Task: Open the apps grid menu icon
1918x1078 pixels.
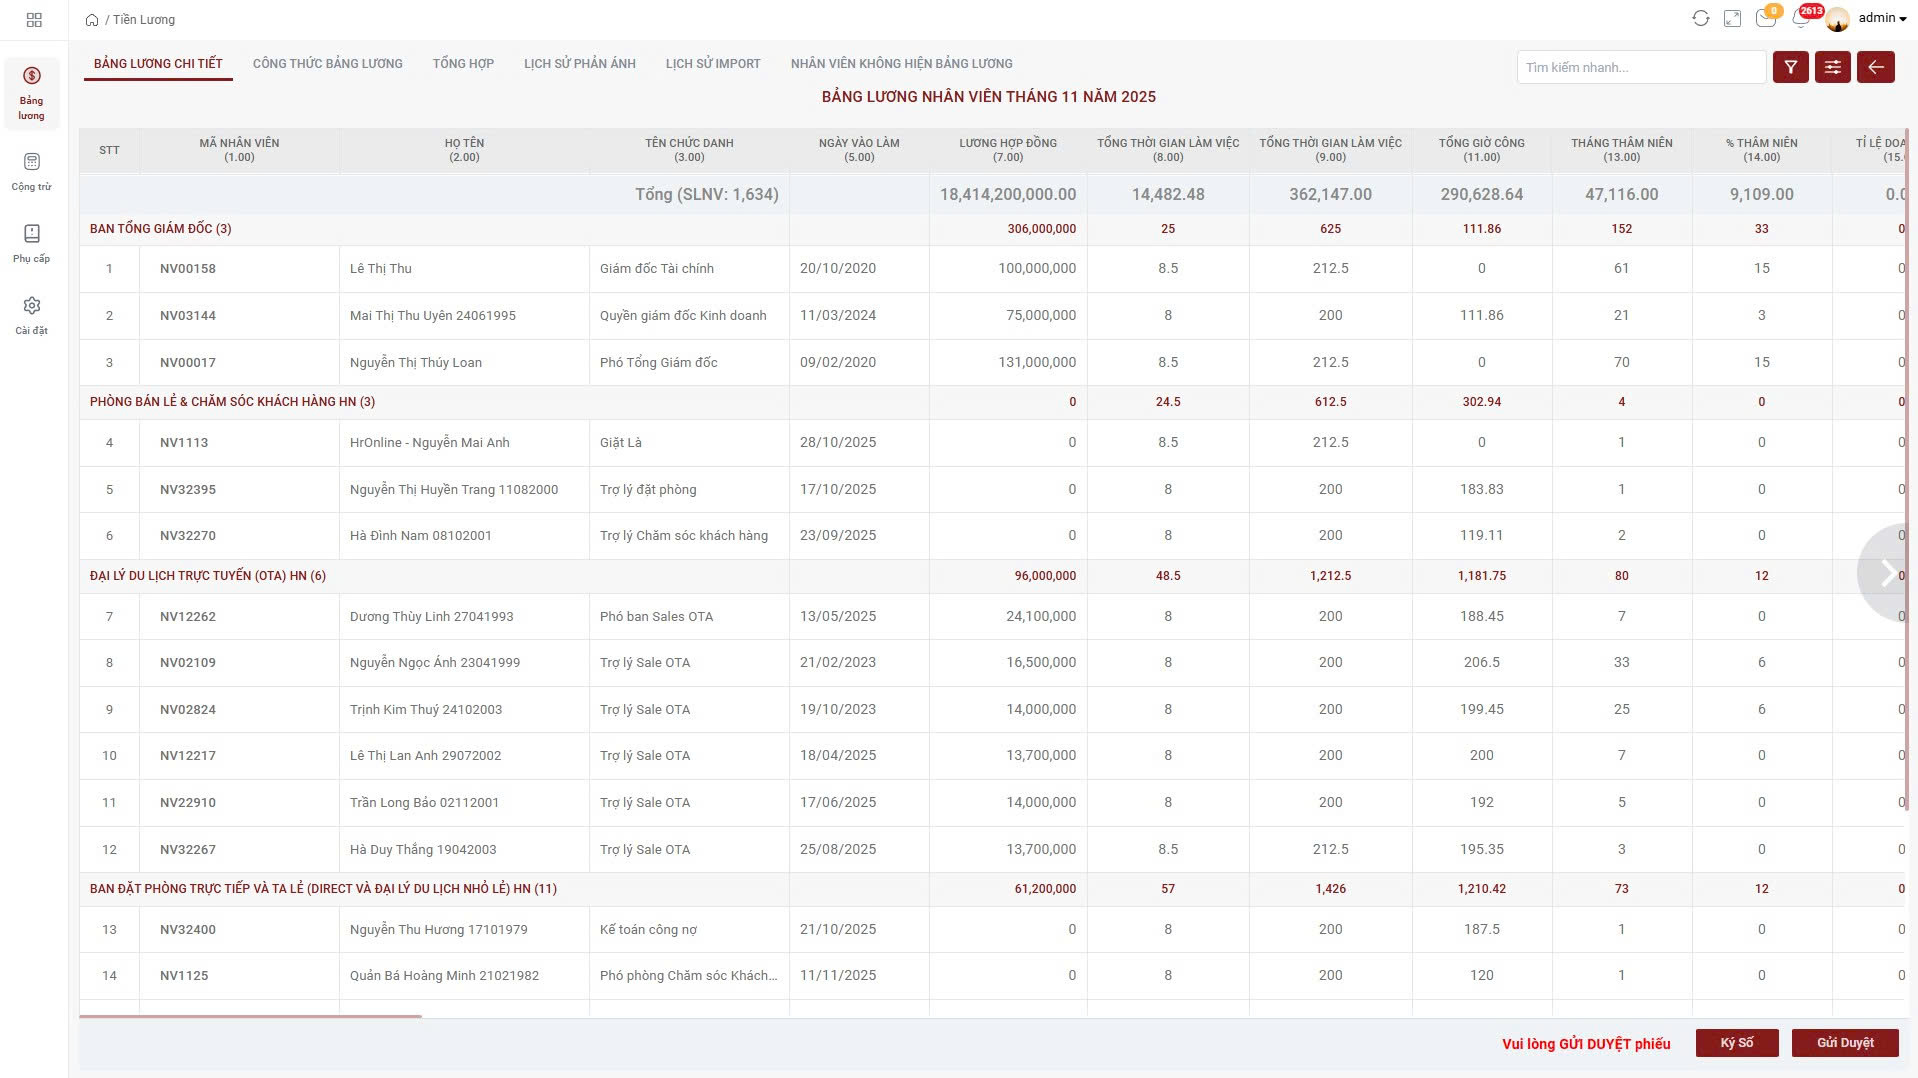Action: pyautogui.click(x=34, y=20)
